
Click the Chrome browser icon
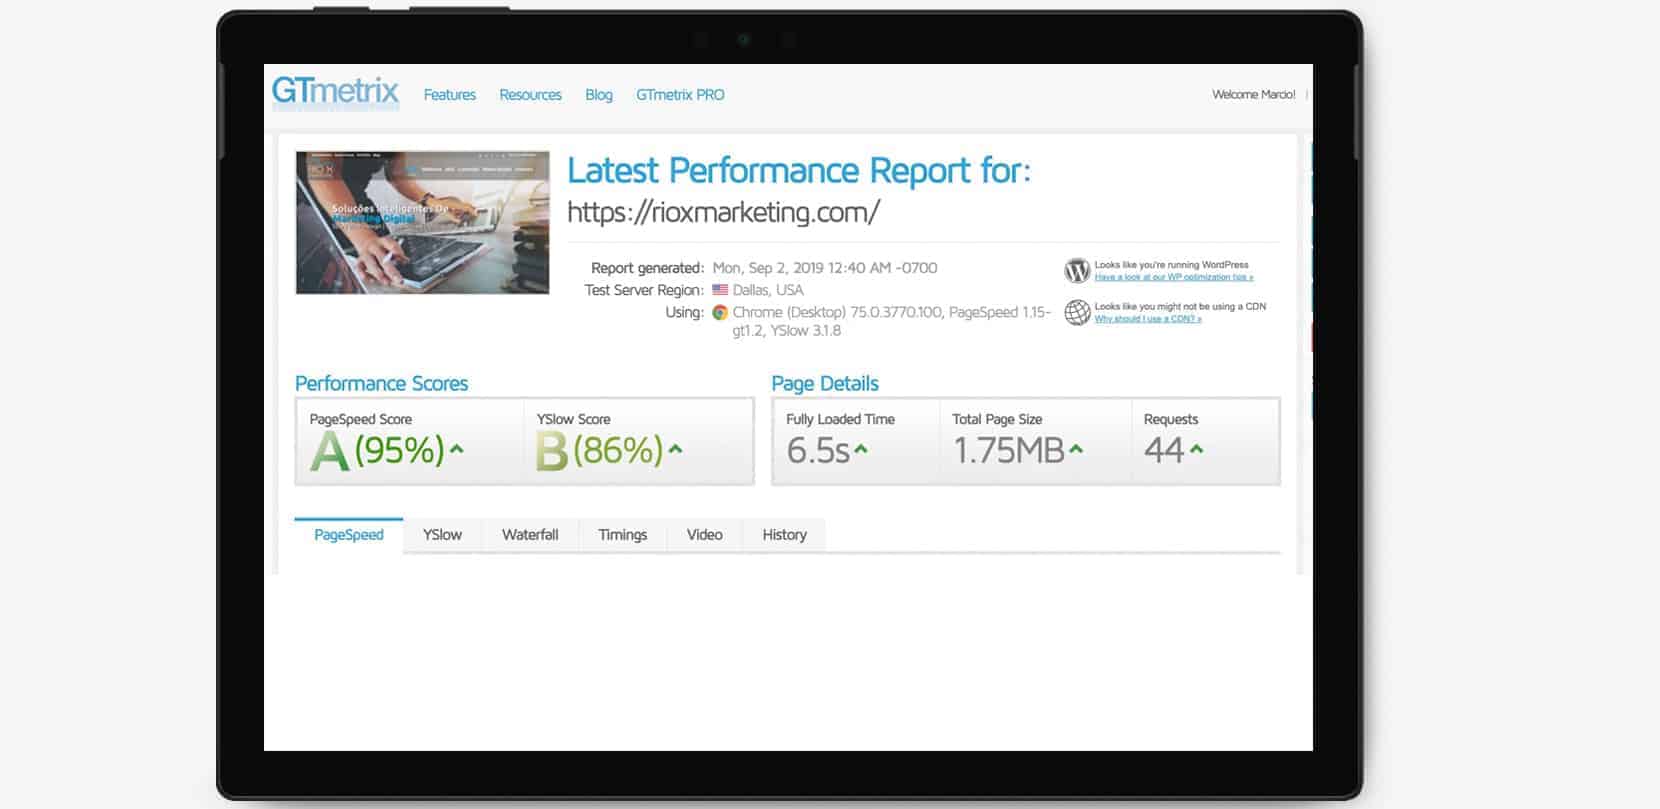coord(720,312)
